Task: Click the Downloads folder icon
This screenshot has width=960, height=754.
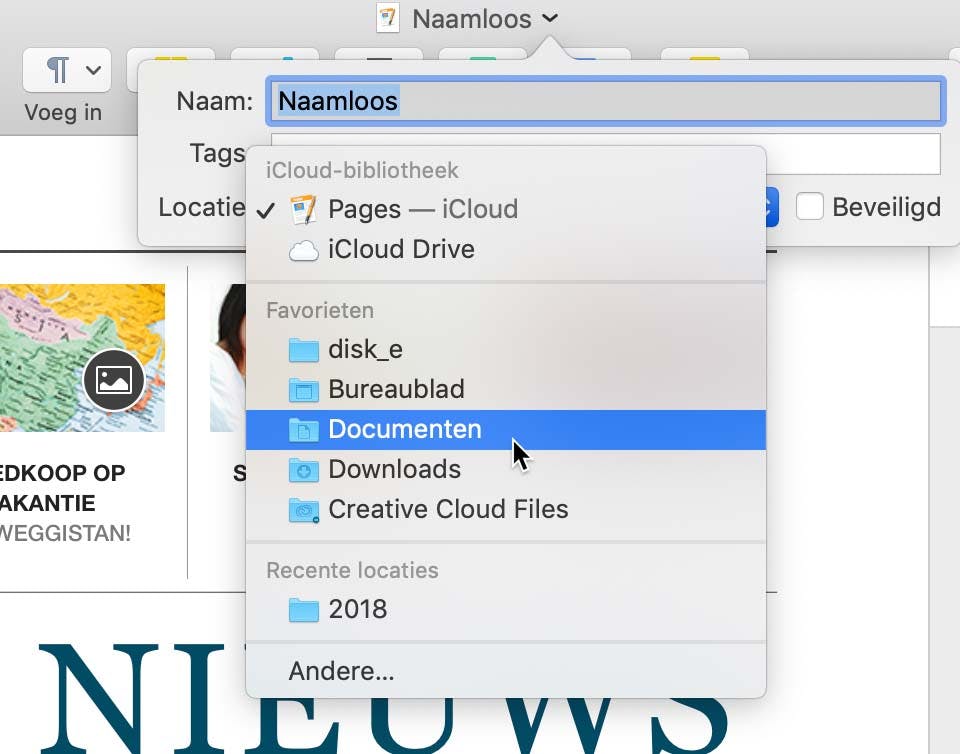Action: (303, 469)
